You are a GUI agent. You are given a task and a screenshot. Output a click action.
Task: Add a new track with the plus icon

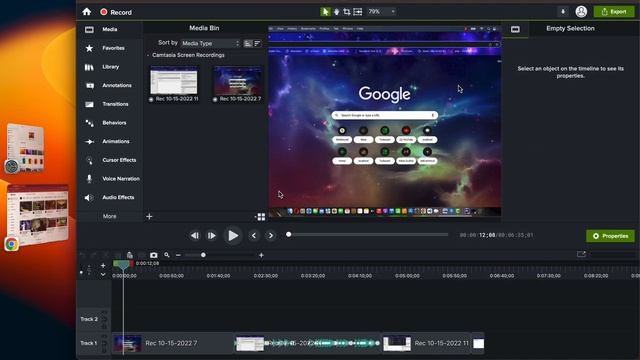pos(103,265)
